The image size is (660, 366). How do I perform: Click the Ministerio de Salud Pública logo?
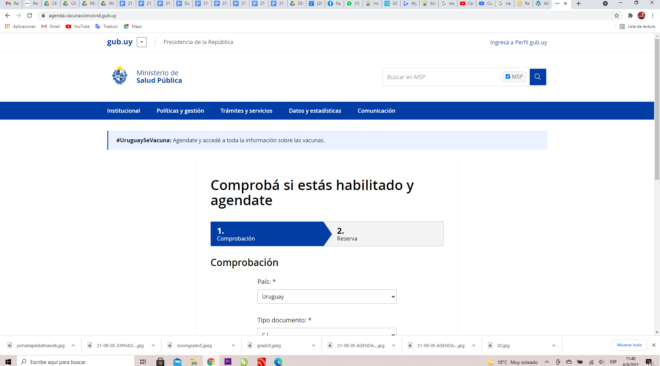[x=147, y=77]
